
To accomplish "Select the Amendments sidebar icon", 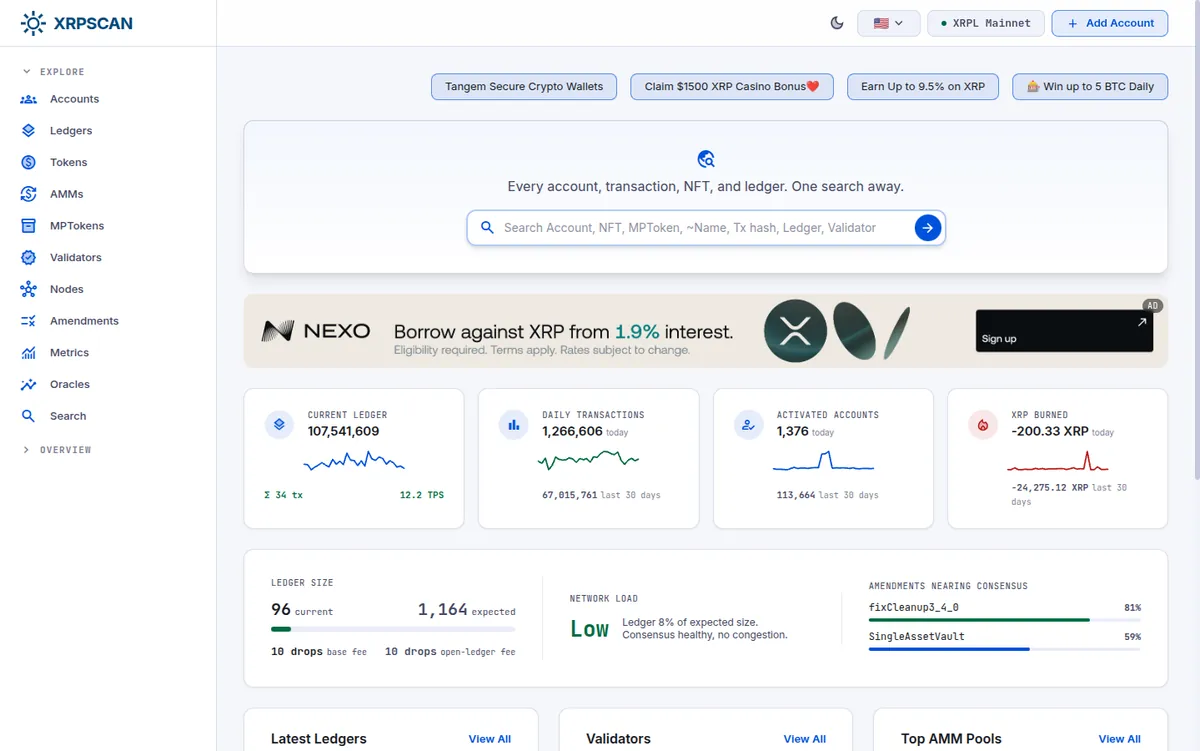I will point(29,321).
